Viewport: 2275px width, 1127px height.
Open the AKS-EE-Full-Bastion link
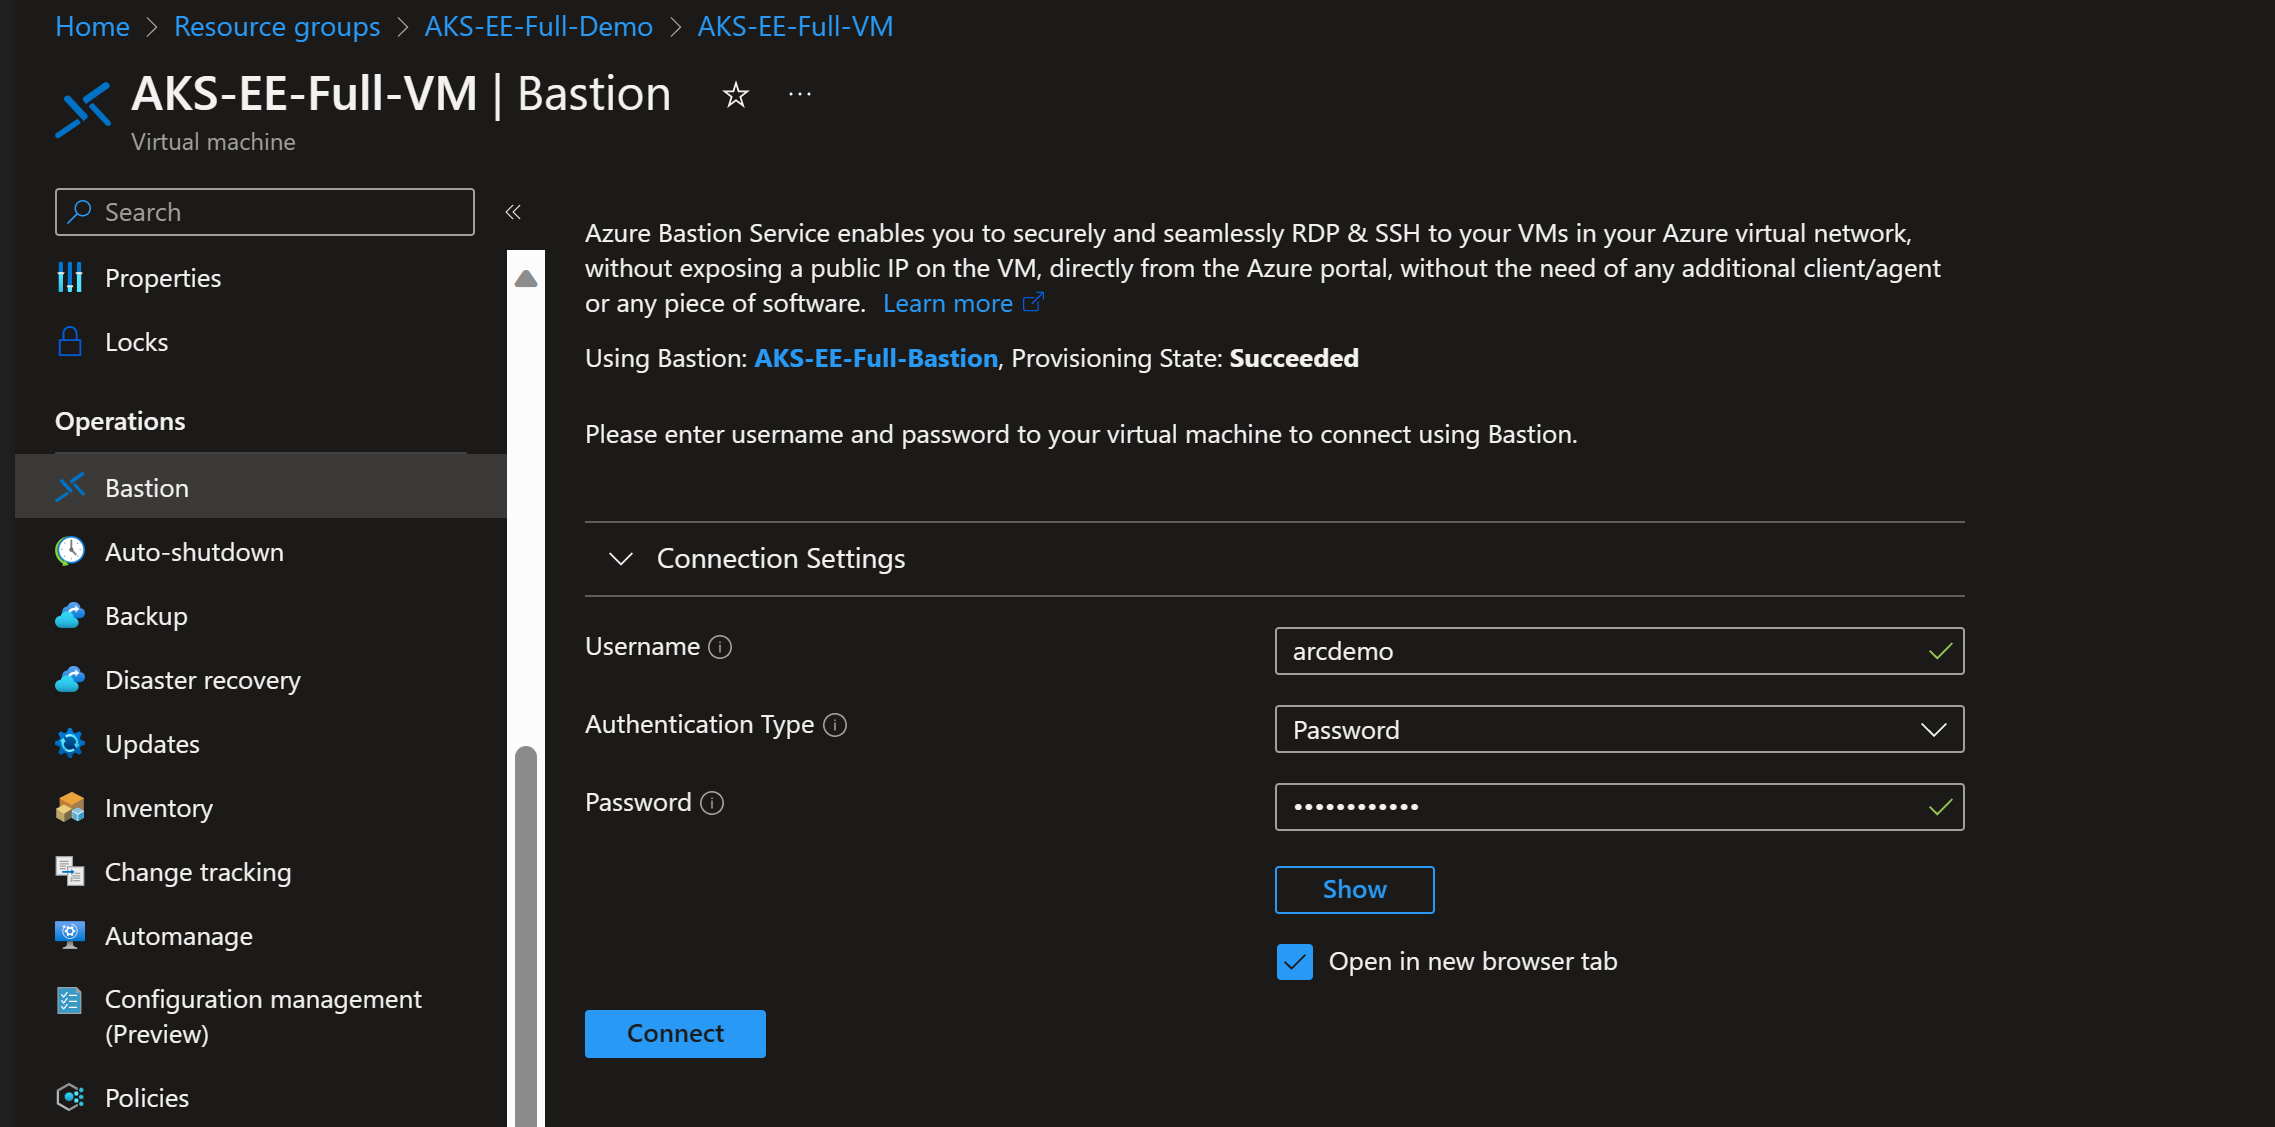(876, 358)
